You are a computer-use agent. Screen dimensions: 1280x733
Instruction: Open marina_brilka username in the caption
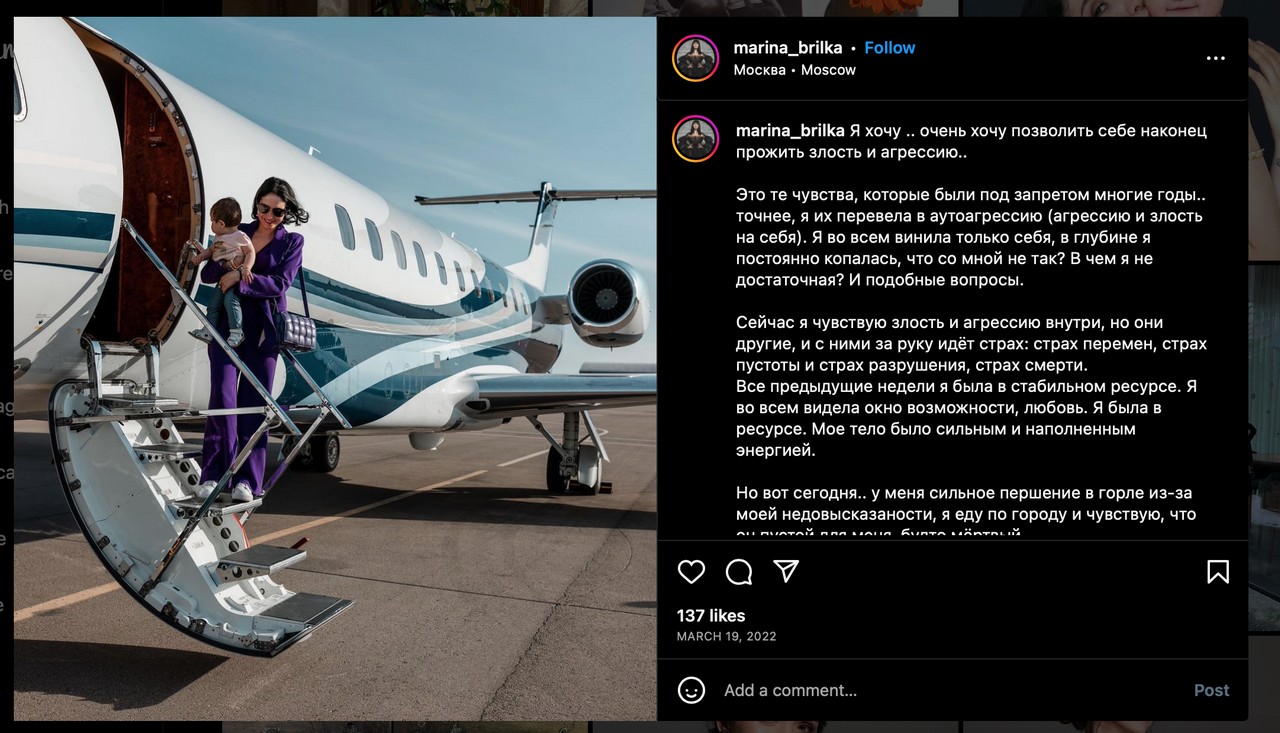click(x=790, y=131)
